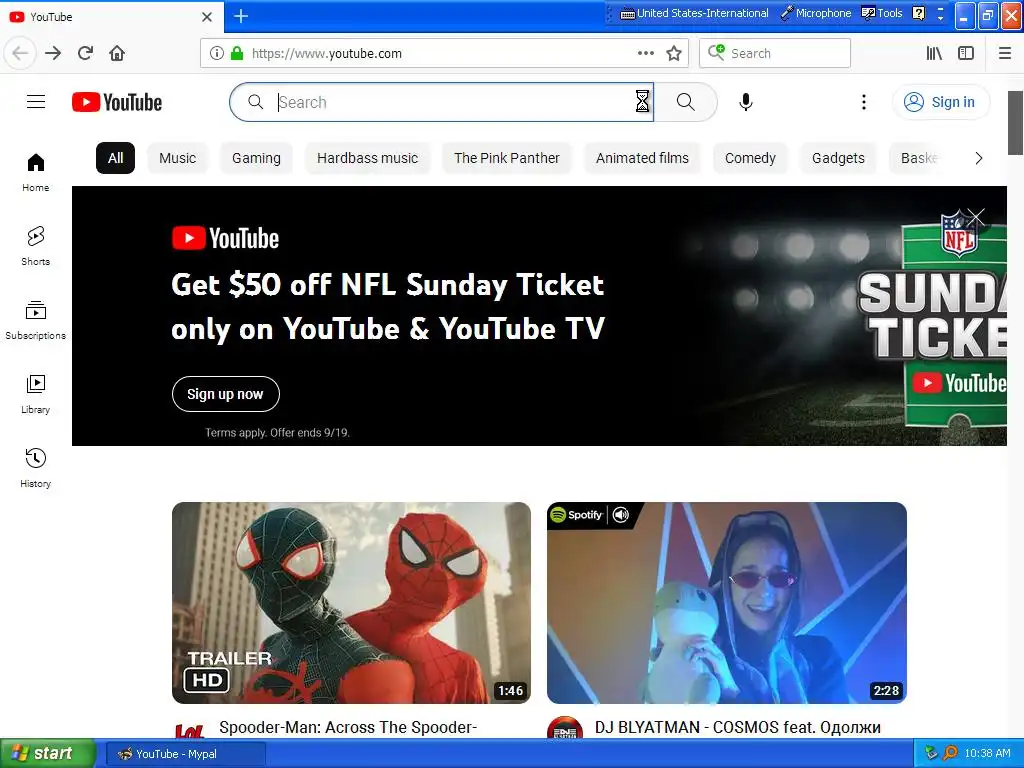Toggle Microphone in the language bar

[816, 13]
